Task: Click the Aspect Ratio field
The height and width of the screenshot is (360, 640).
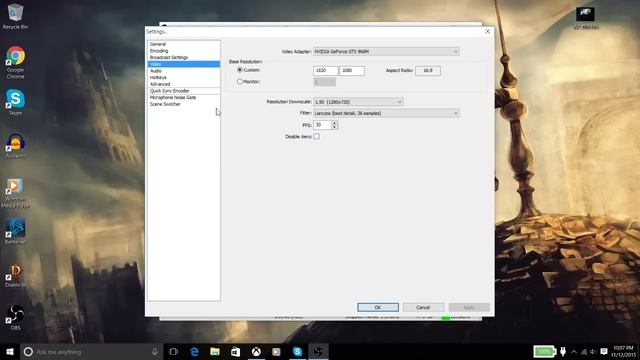Action: [x=428, y=71]
